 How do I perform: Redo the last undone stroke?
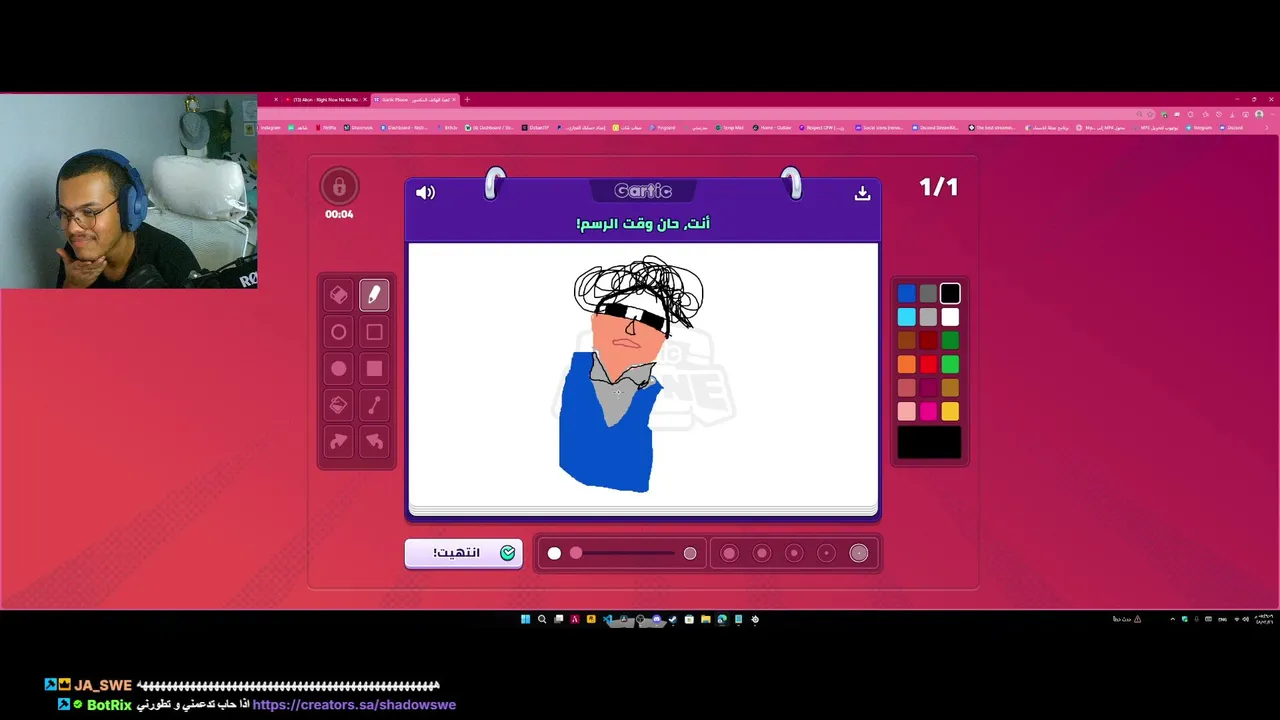[x=339, y=441]
